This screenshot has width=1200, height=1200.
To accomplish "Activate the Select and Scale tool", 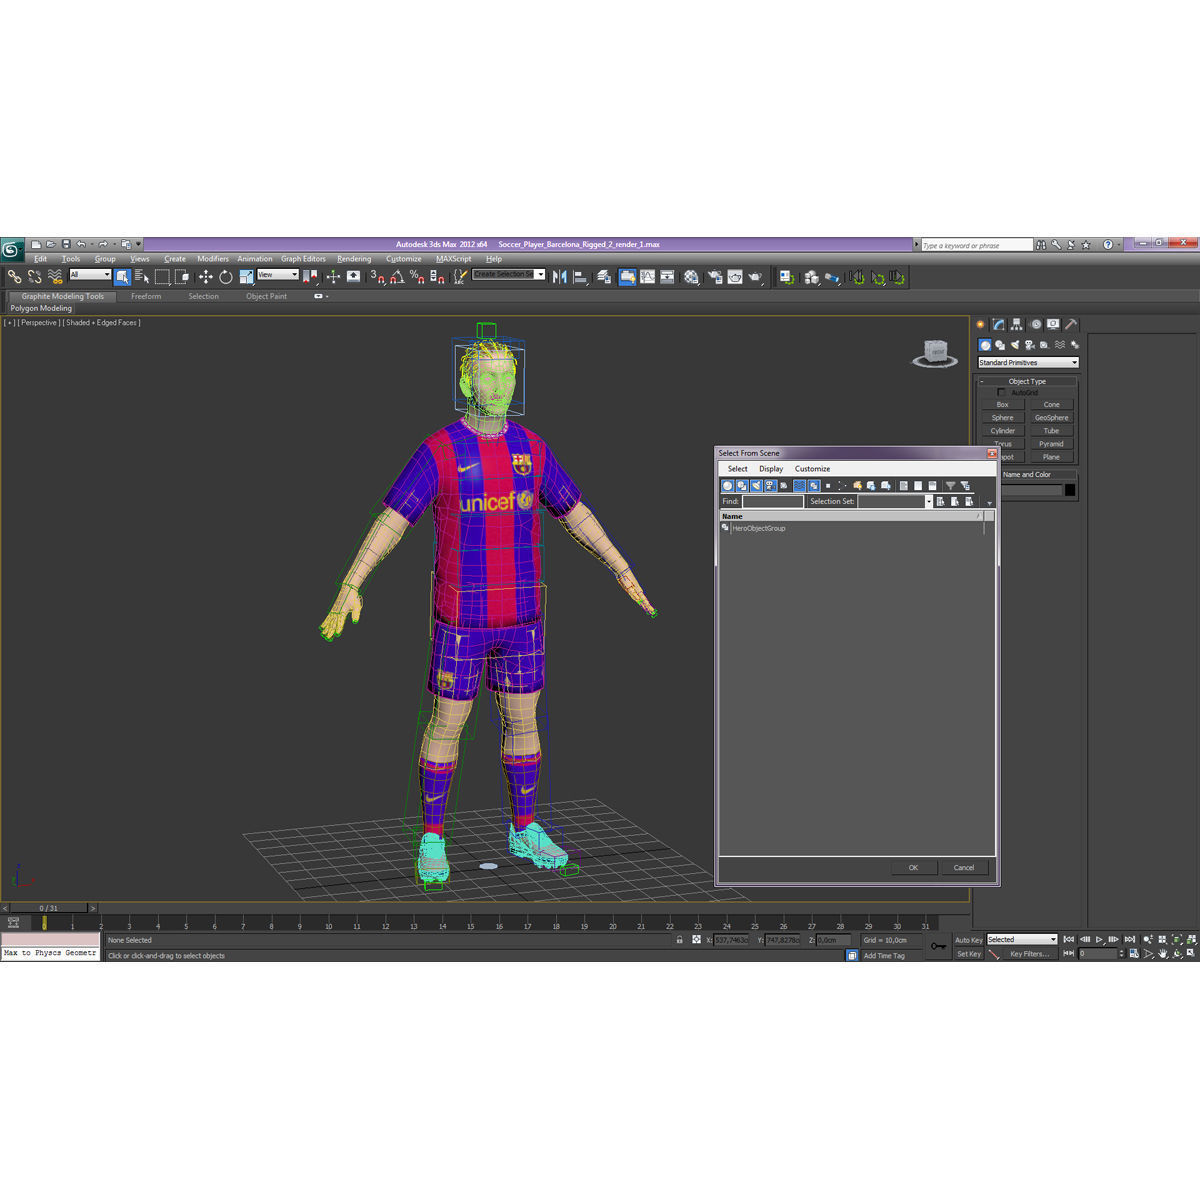I will 246,276.
